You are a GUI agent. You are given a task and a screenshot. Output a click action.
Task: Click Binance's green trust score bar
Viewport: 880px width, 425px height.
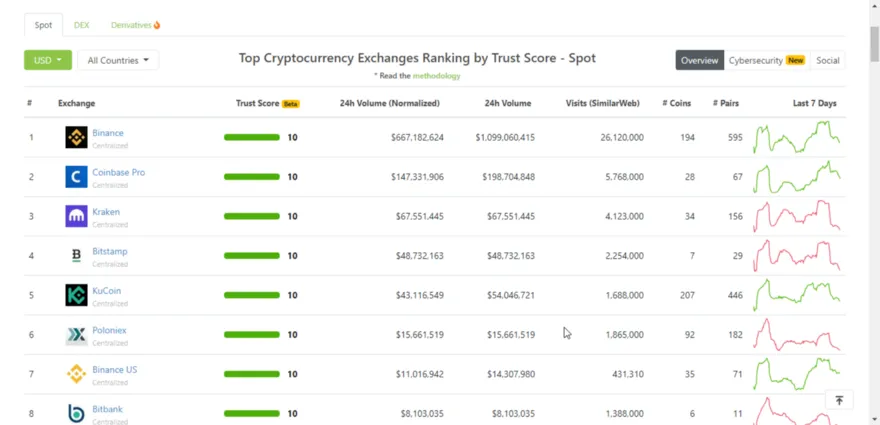[x=251, y=137]
